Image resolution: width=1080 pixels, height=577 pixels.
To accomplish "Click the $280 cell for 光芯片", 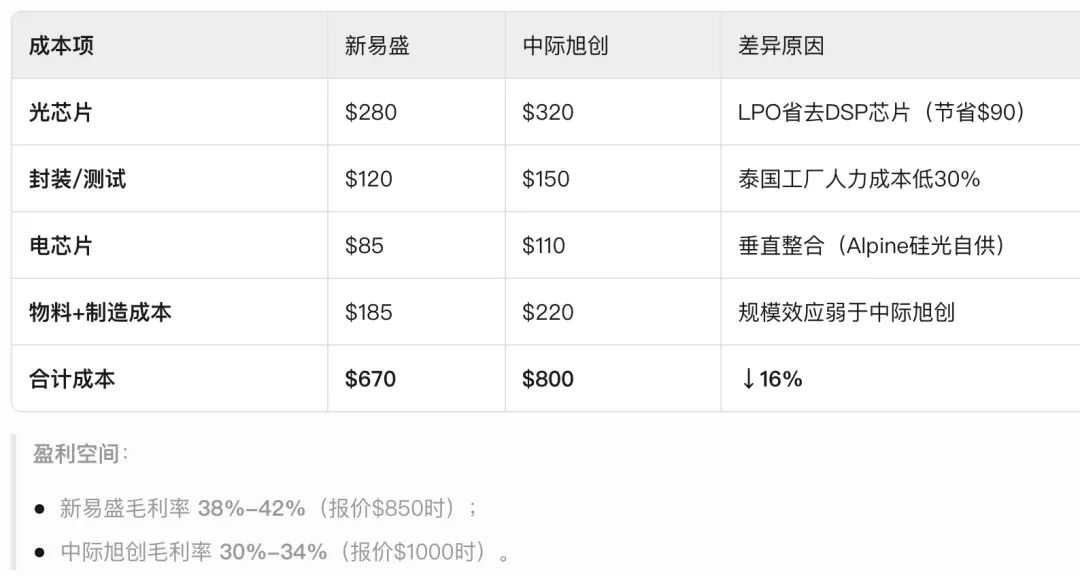I will [x=371, y=112].
